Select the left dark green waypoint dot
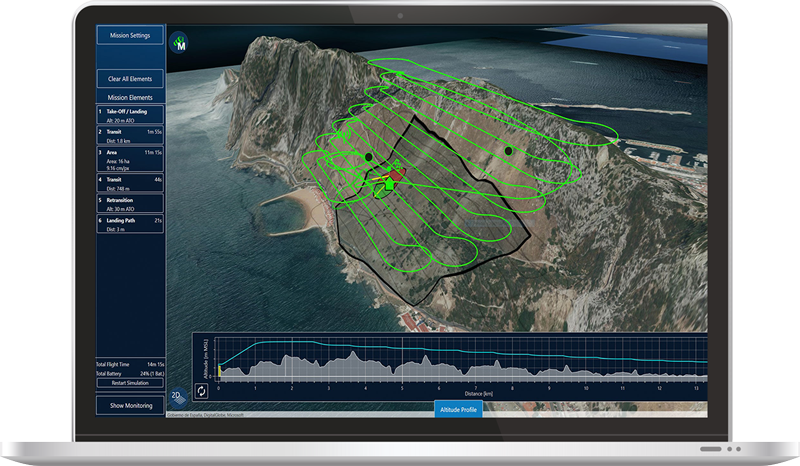 (x=368, y=157)
